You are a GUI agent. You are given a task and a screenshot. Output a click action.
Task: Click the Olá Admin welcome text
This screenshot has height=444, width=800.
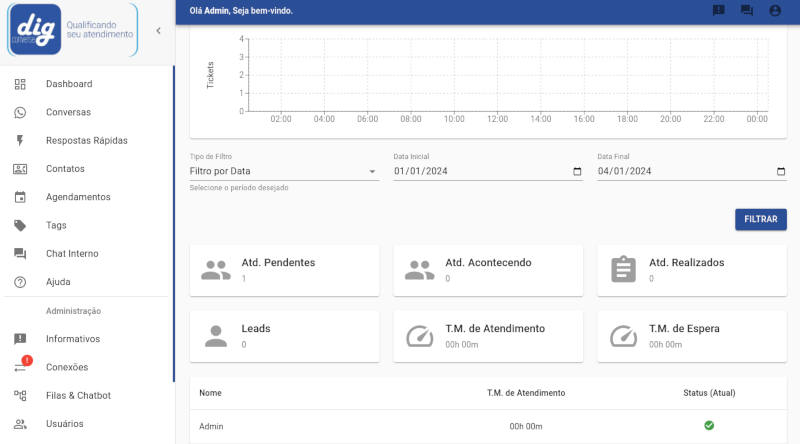click(241, 11)
